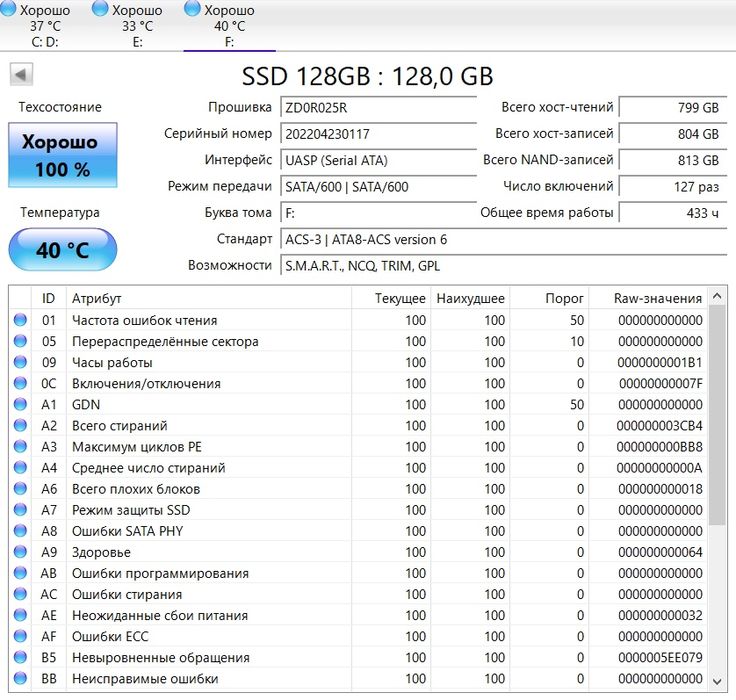
Task: Click the features field S.M.A.R.T., NCQ, TRIM, GPL
Action: pos(504,266)
